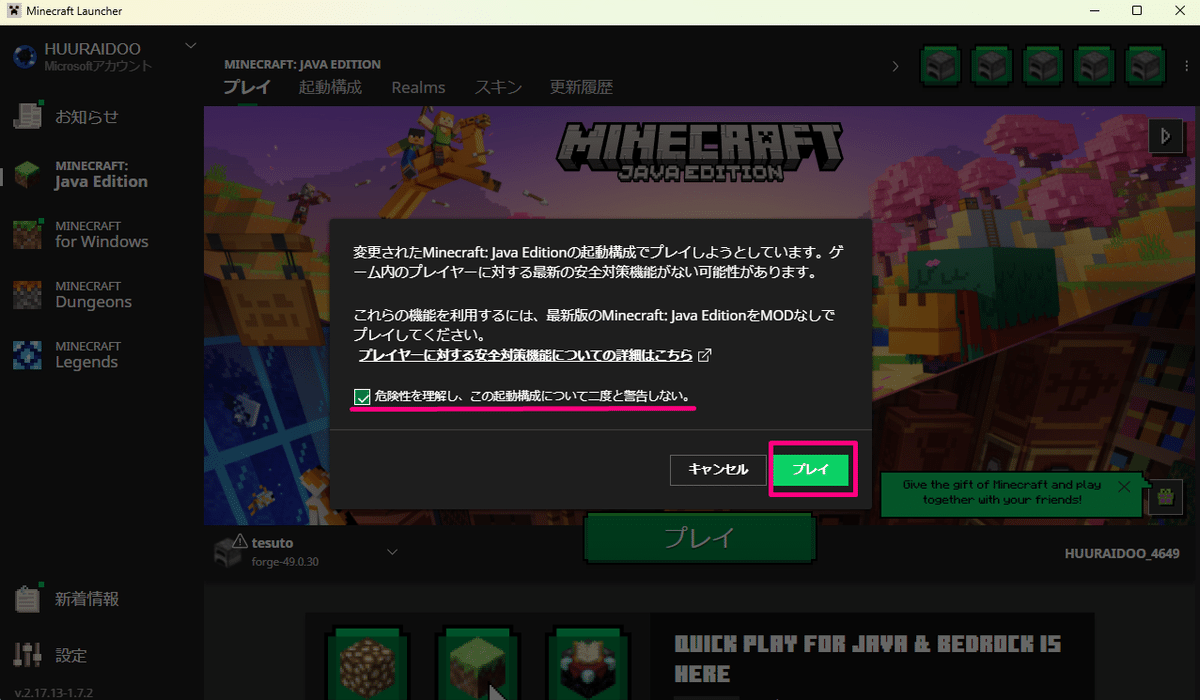Screen dimensions: 1200x700
Task: Click the Microsoftアカウント label
Action: click(98, 66)
